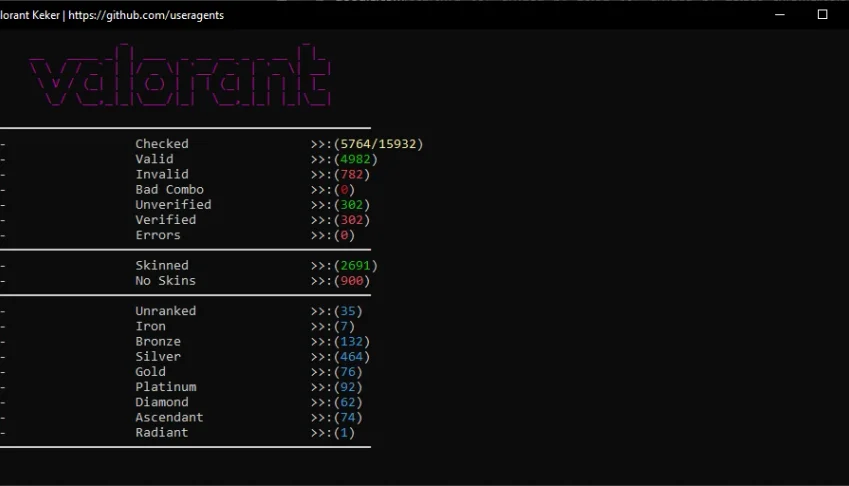Select the 'Iron' rank label

151,326
